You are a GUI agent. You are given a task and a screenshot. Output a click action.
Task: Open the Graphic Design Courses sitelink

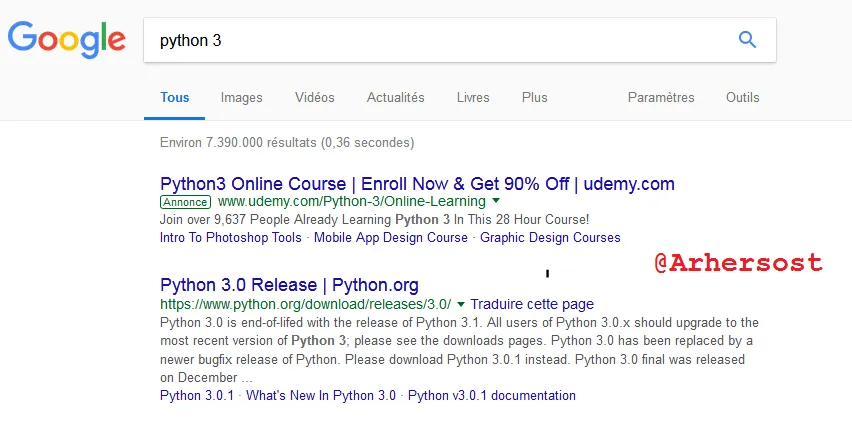click(x=550, y=238)
